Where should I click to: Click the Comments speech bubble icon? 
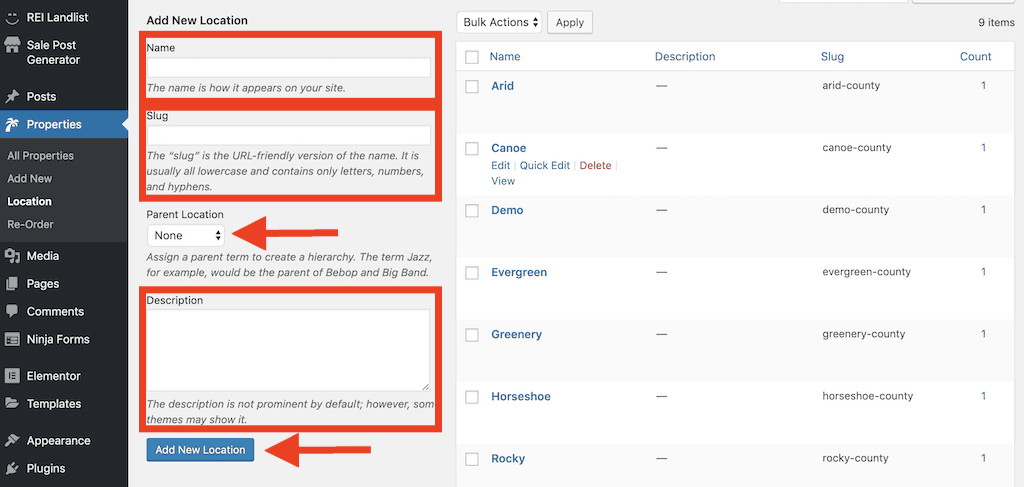point(12,311)
